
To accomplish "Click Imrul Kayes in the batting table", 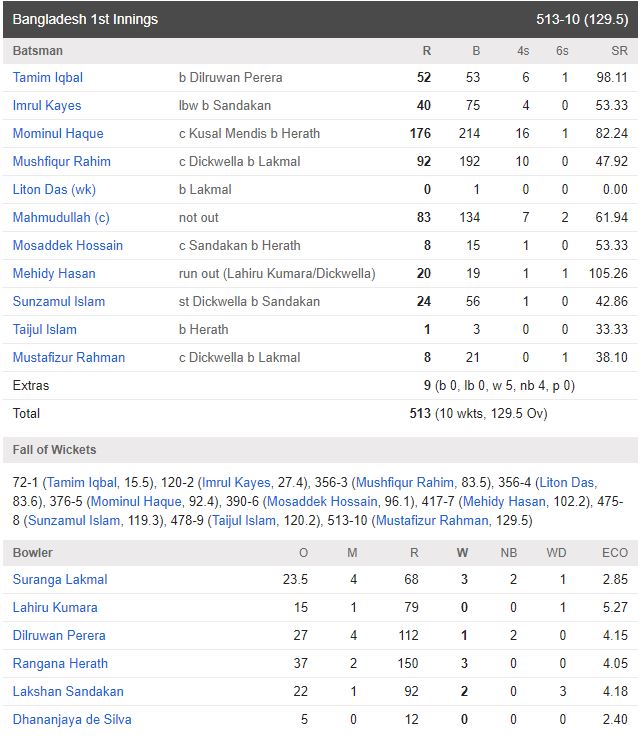I will [47, 105].
